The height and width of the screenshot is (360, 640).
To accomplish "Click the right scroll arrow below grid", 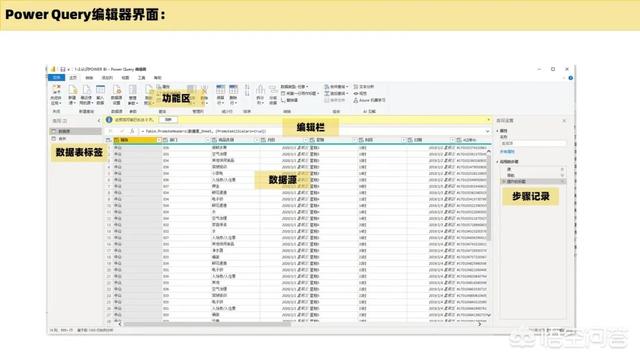I will tap(480, 324).
